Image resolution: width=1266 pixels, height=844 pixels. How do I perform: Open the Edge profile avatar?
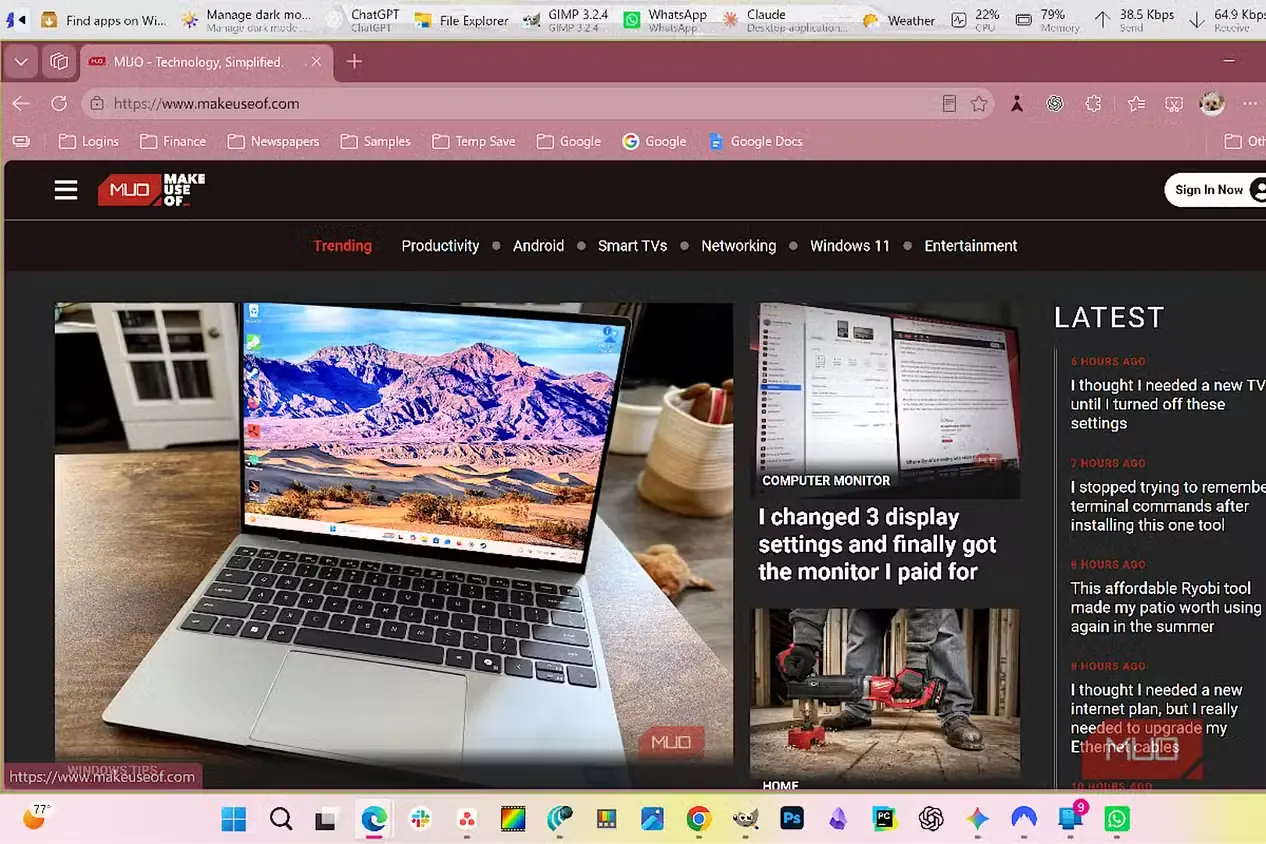(1212, 103)
